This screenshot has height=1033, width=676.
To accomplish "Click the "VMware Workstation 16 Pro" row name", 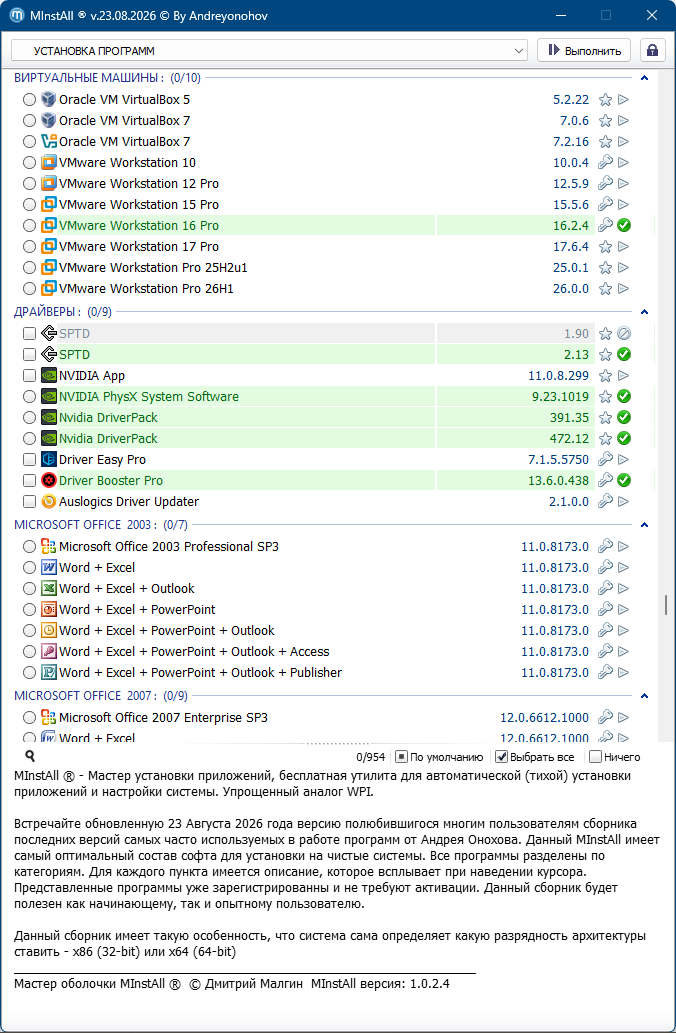I will 138,225.
